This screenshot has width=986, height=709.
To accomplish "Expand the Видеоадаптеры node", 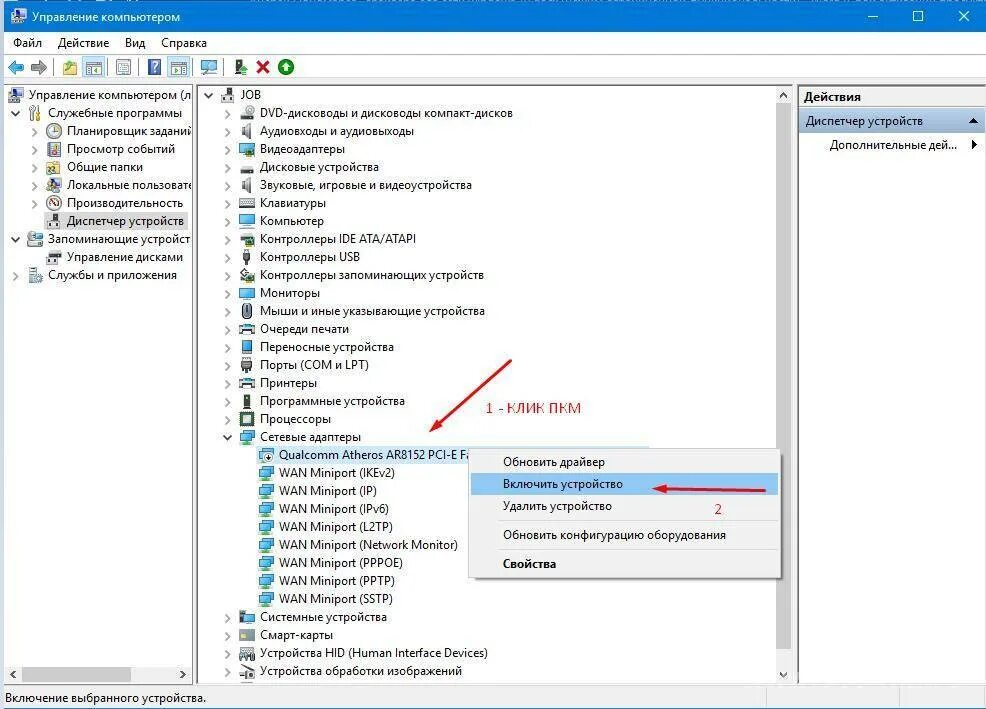I will (x=228, y=150).
